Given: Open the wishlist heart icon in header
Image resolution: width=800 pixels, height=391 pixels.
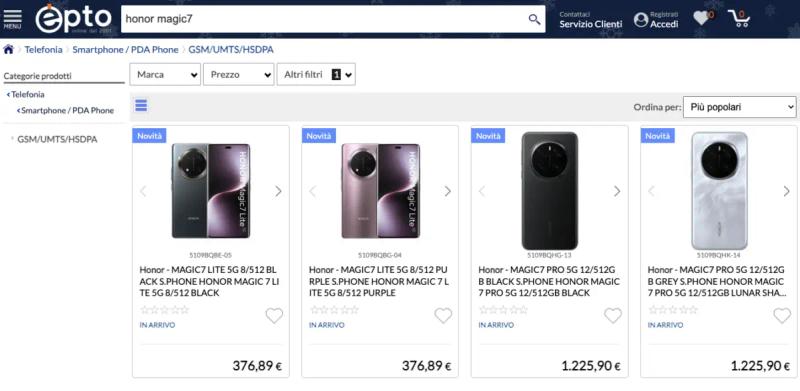Looking at the screenshot, I should (702, 18).
